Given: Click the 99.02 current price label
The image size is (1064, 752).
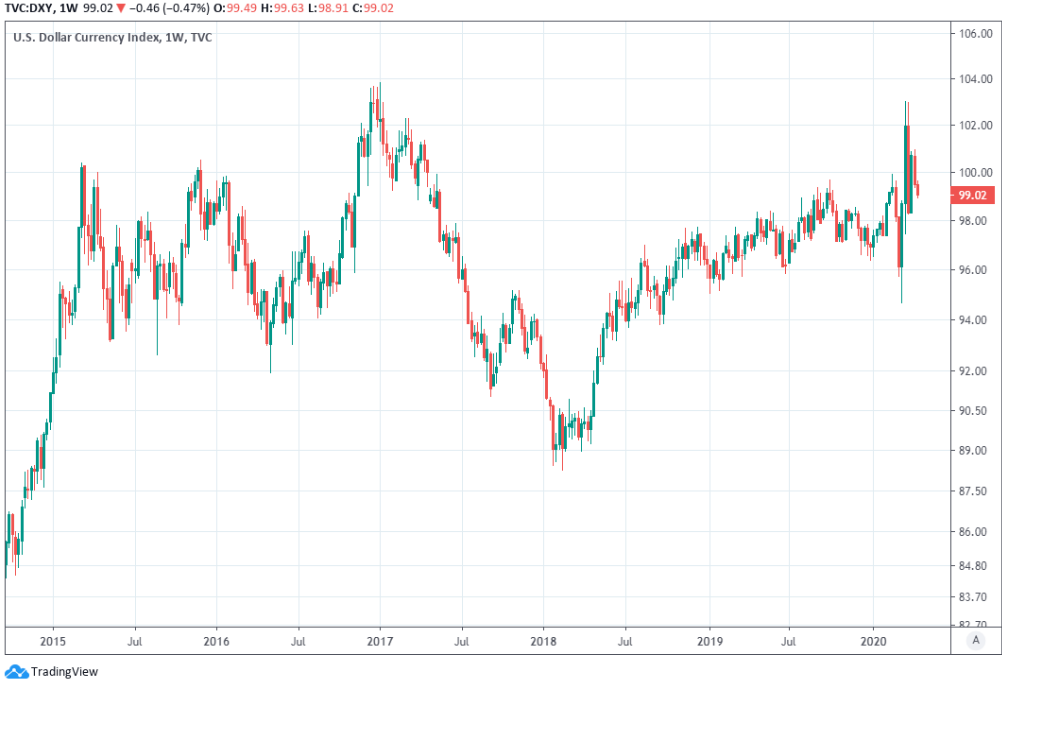Looking at the screenshot, I should (972, 195).
